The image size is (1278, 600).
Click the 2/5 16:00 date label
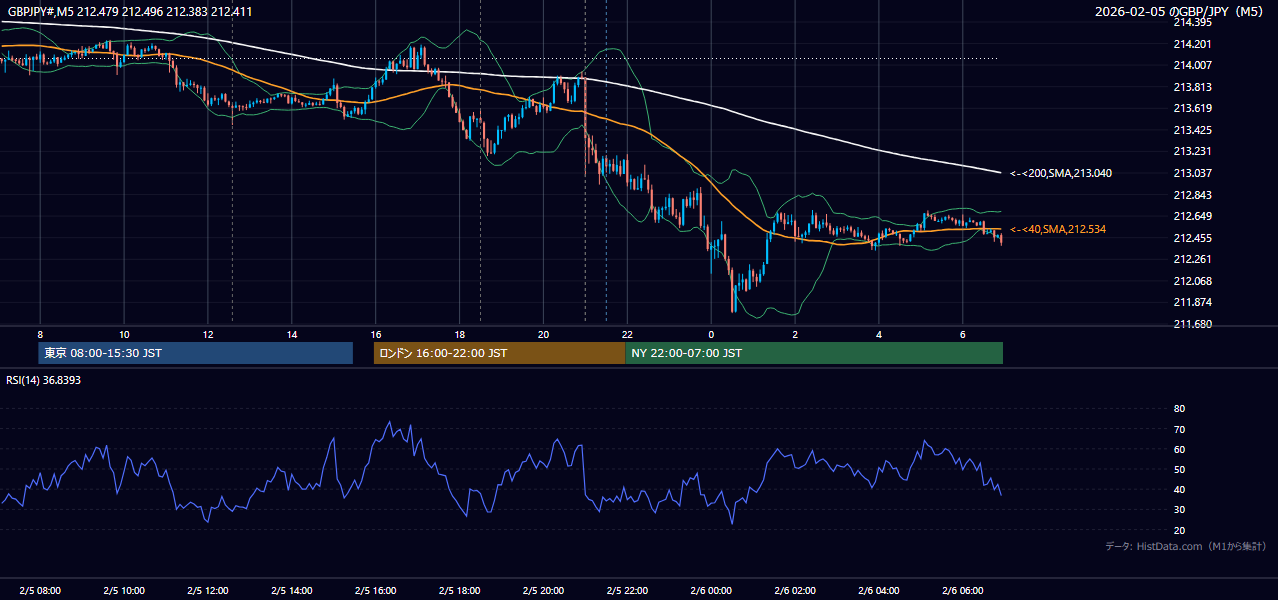click(376, 590)
